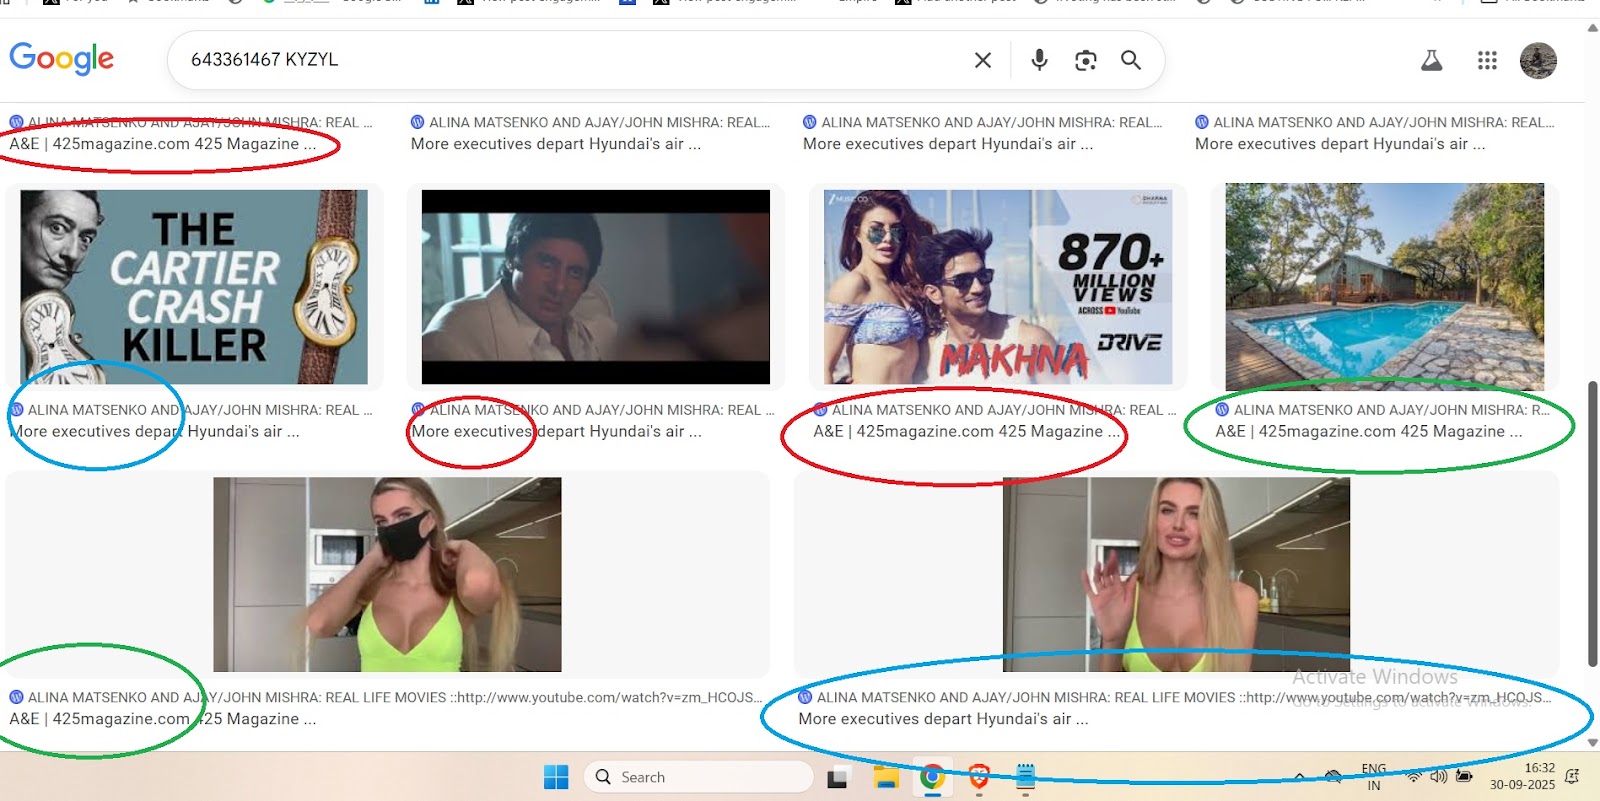The image size is (1600, 801).
Task: Open image of masked woman in kitchen
Action: coord(387,574)
